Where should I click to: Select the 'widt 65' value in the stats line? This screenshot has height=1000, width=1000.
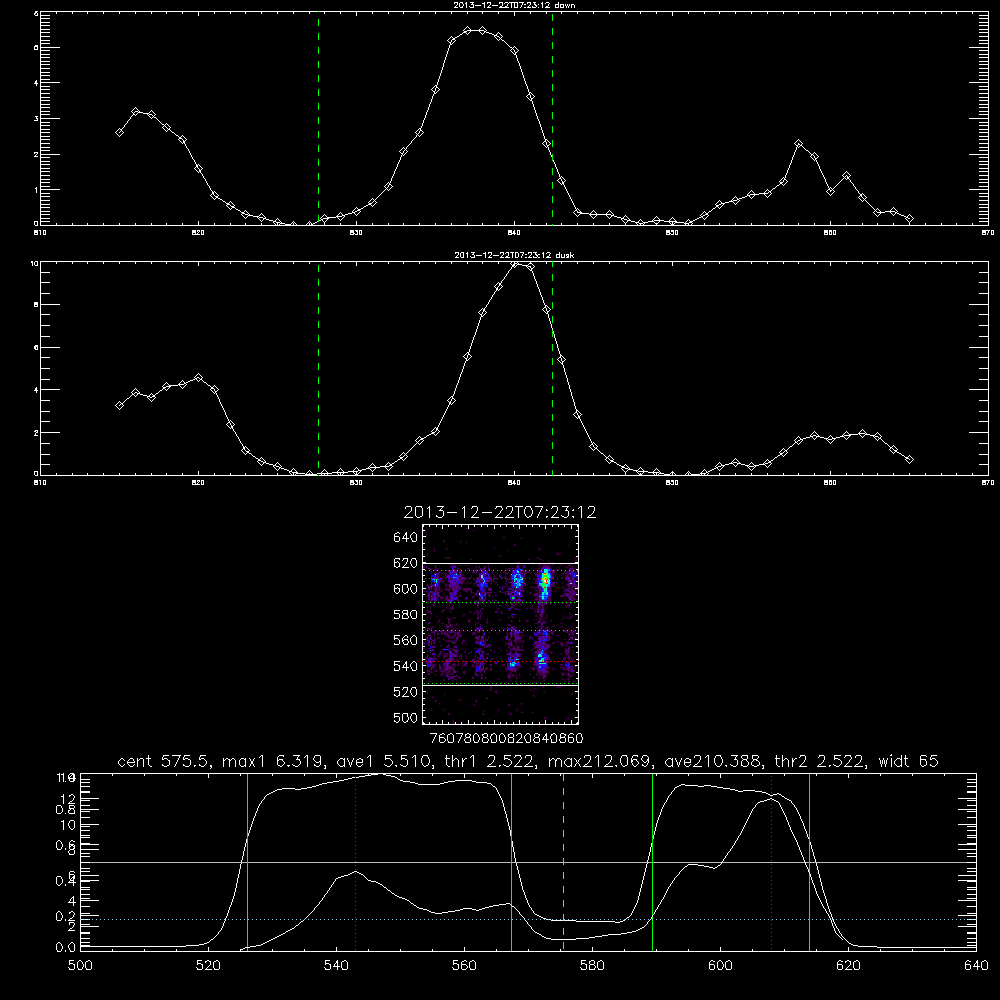pos(908,761)
